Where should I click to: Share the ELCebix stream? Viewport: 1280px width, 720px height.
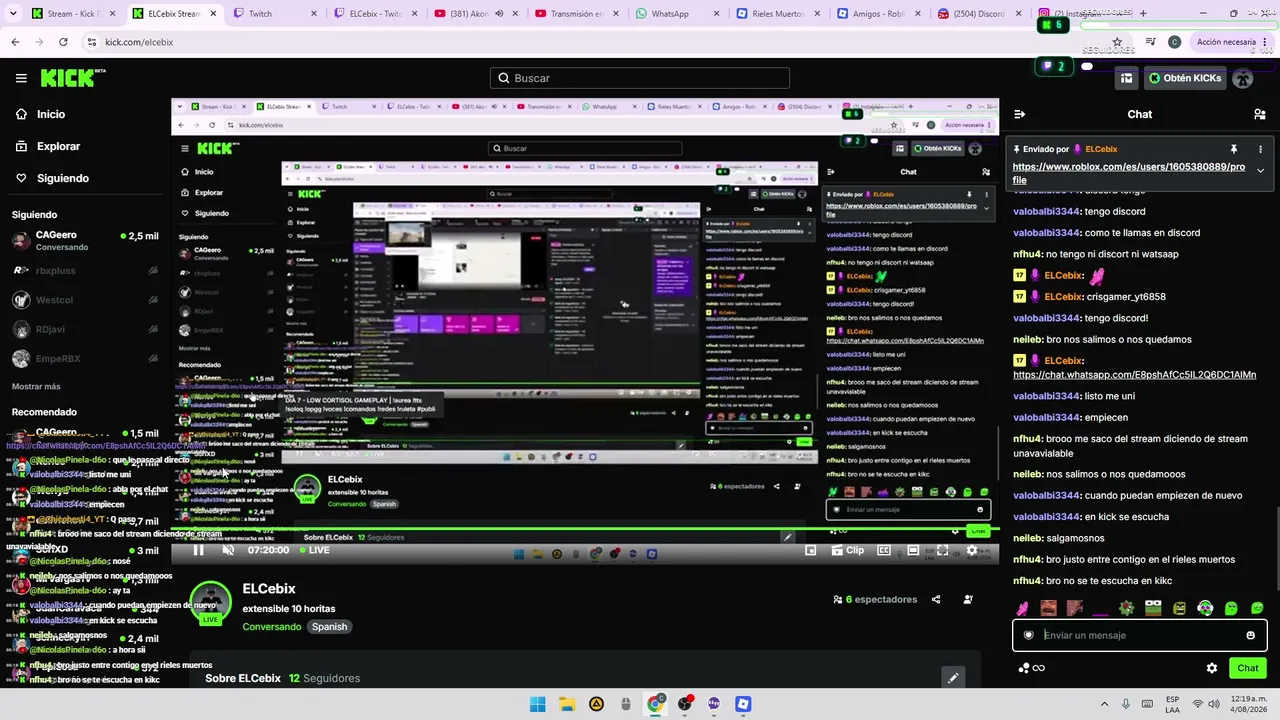(936, 600)
